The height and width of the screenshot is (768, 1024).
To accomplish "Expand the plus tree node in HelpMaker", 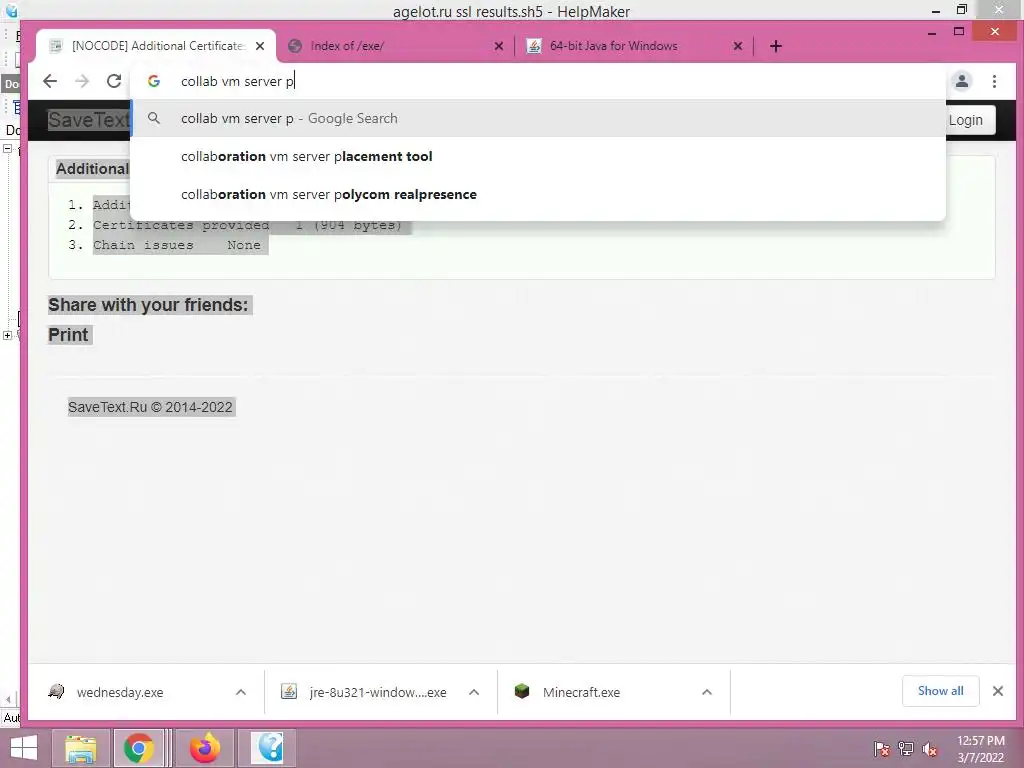I will (x=7, y=336).
